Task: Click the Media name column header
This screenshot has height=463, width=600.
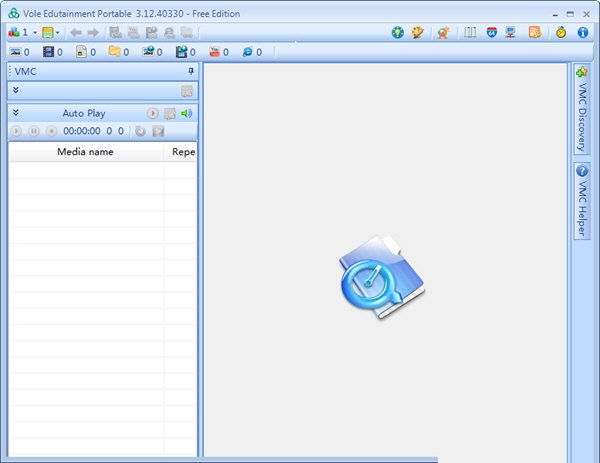Action: [x=86, y=152]
